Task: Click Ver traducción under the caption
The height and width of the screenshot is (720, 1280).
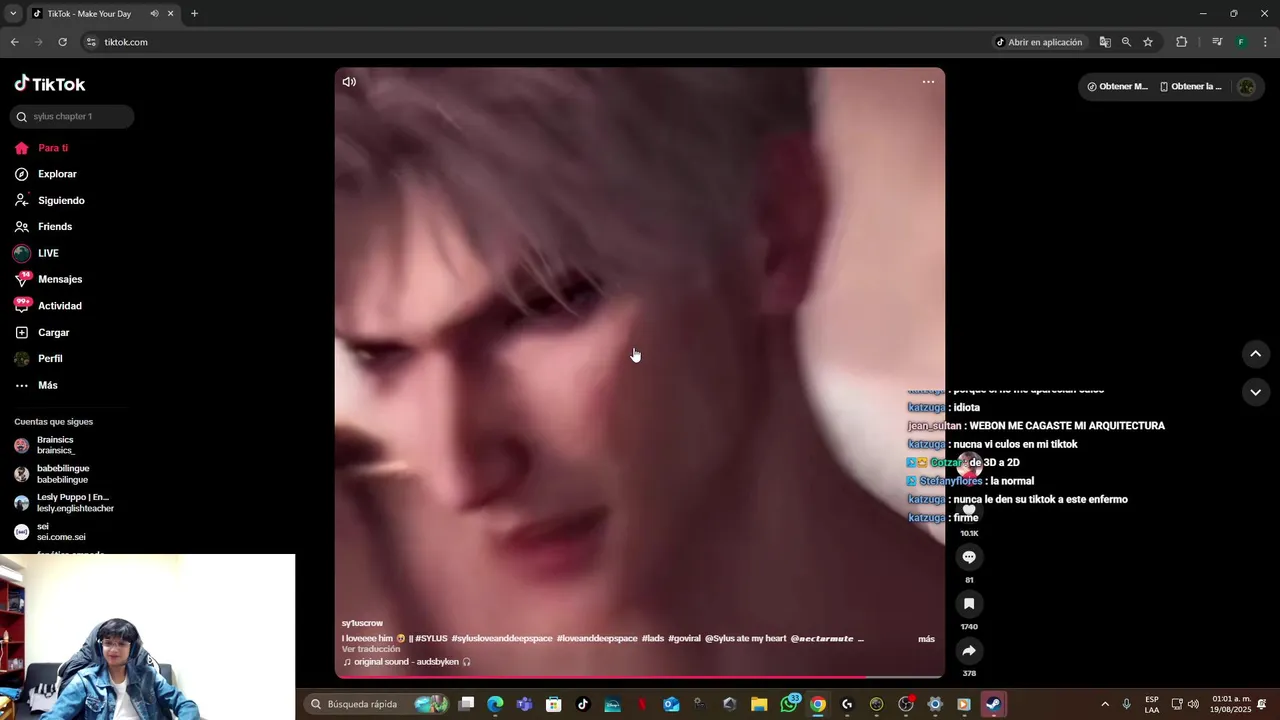Action: click(371, 649)
